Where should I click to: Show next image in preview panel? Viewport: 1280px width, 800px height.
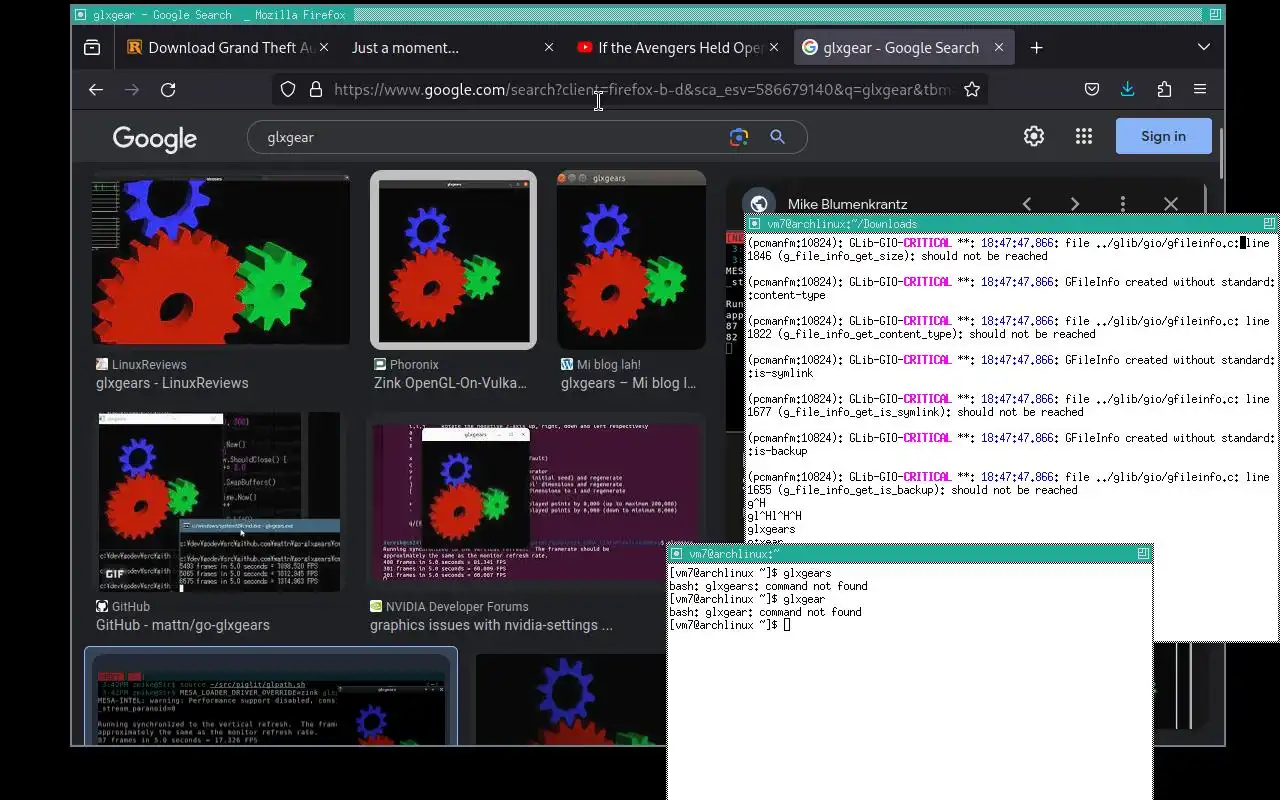tap(1075, 204)
